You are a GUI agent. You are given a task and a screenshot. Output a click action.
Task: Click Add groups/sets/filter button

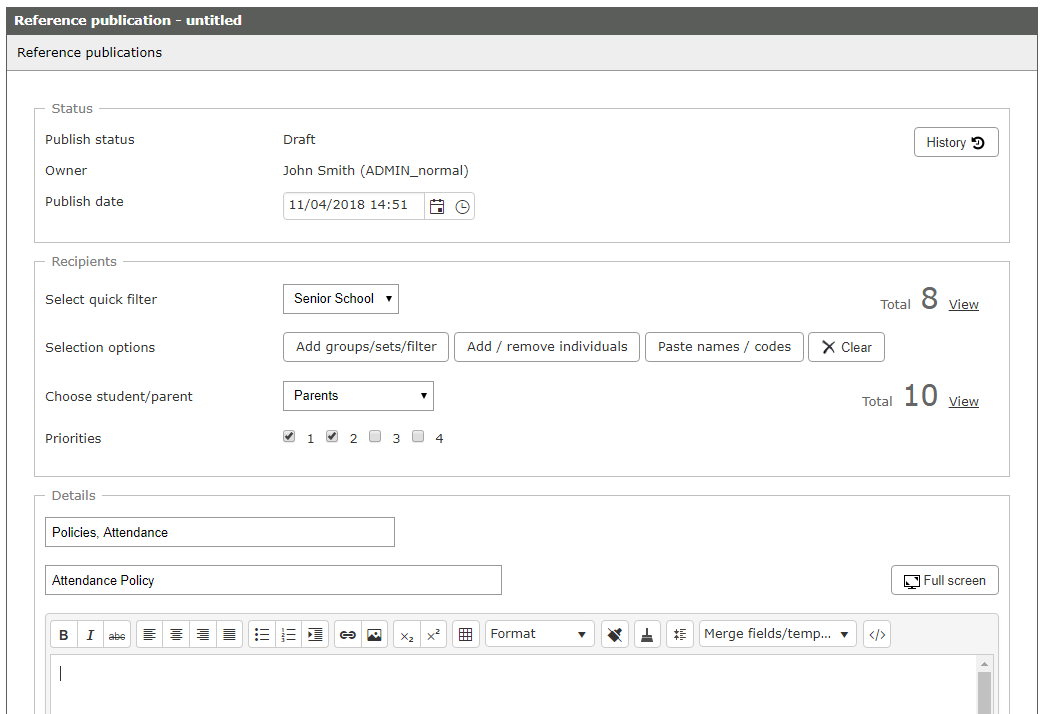[x=365, y=347]
